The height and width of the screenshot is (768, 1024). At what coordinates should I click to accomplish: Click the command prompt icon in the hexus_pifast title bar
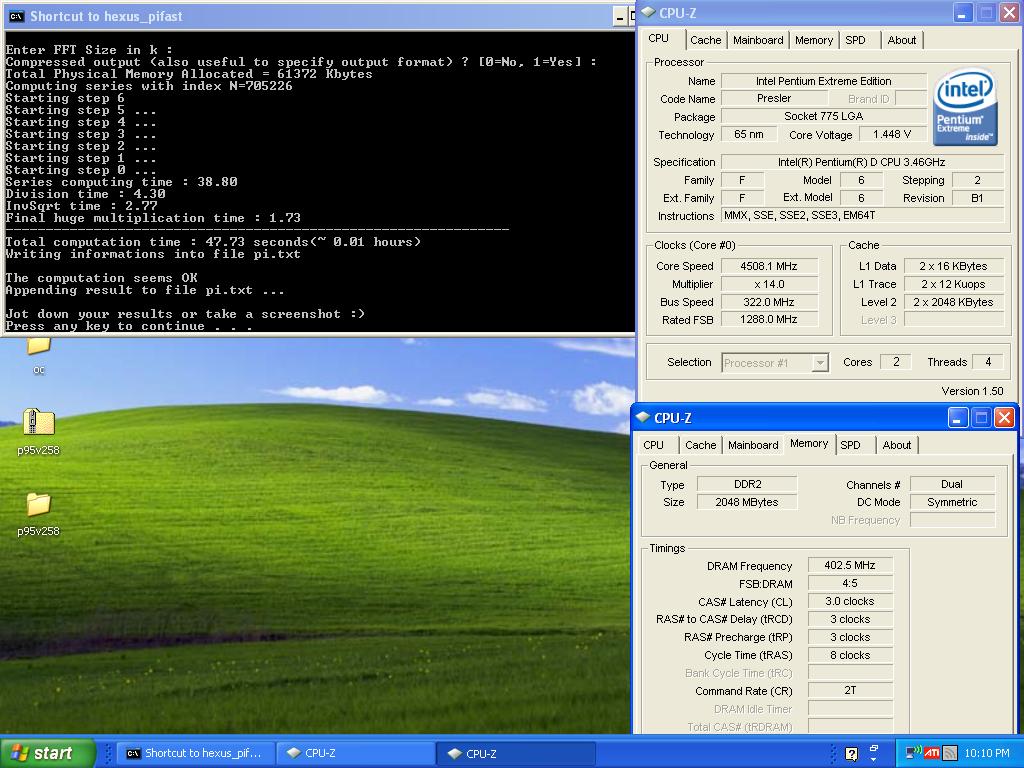[x=17, y=16]
